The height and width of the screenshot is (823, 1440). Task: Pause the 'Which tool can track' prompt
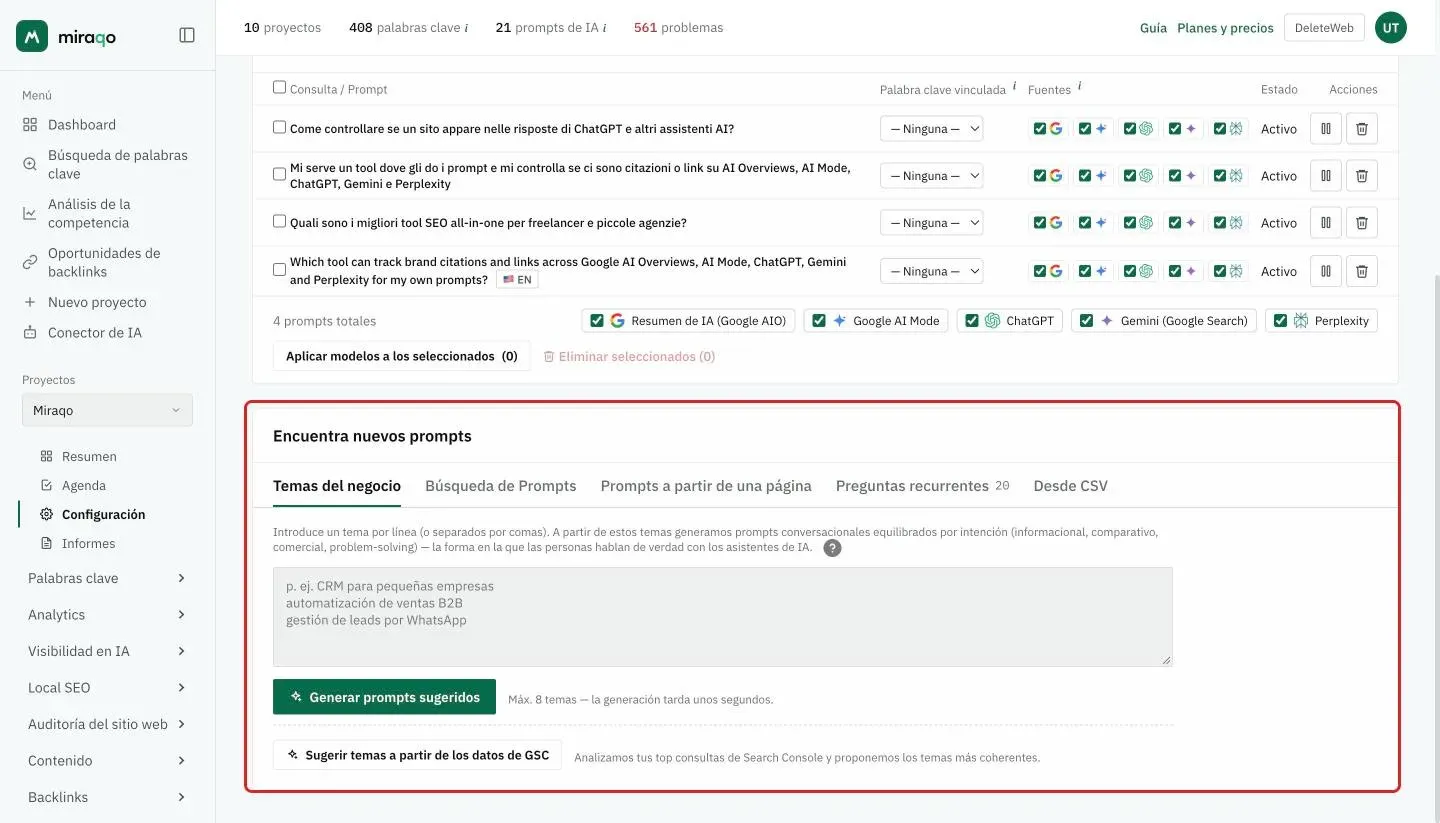[x=1325, y=271]
